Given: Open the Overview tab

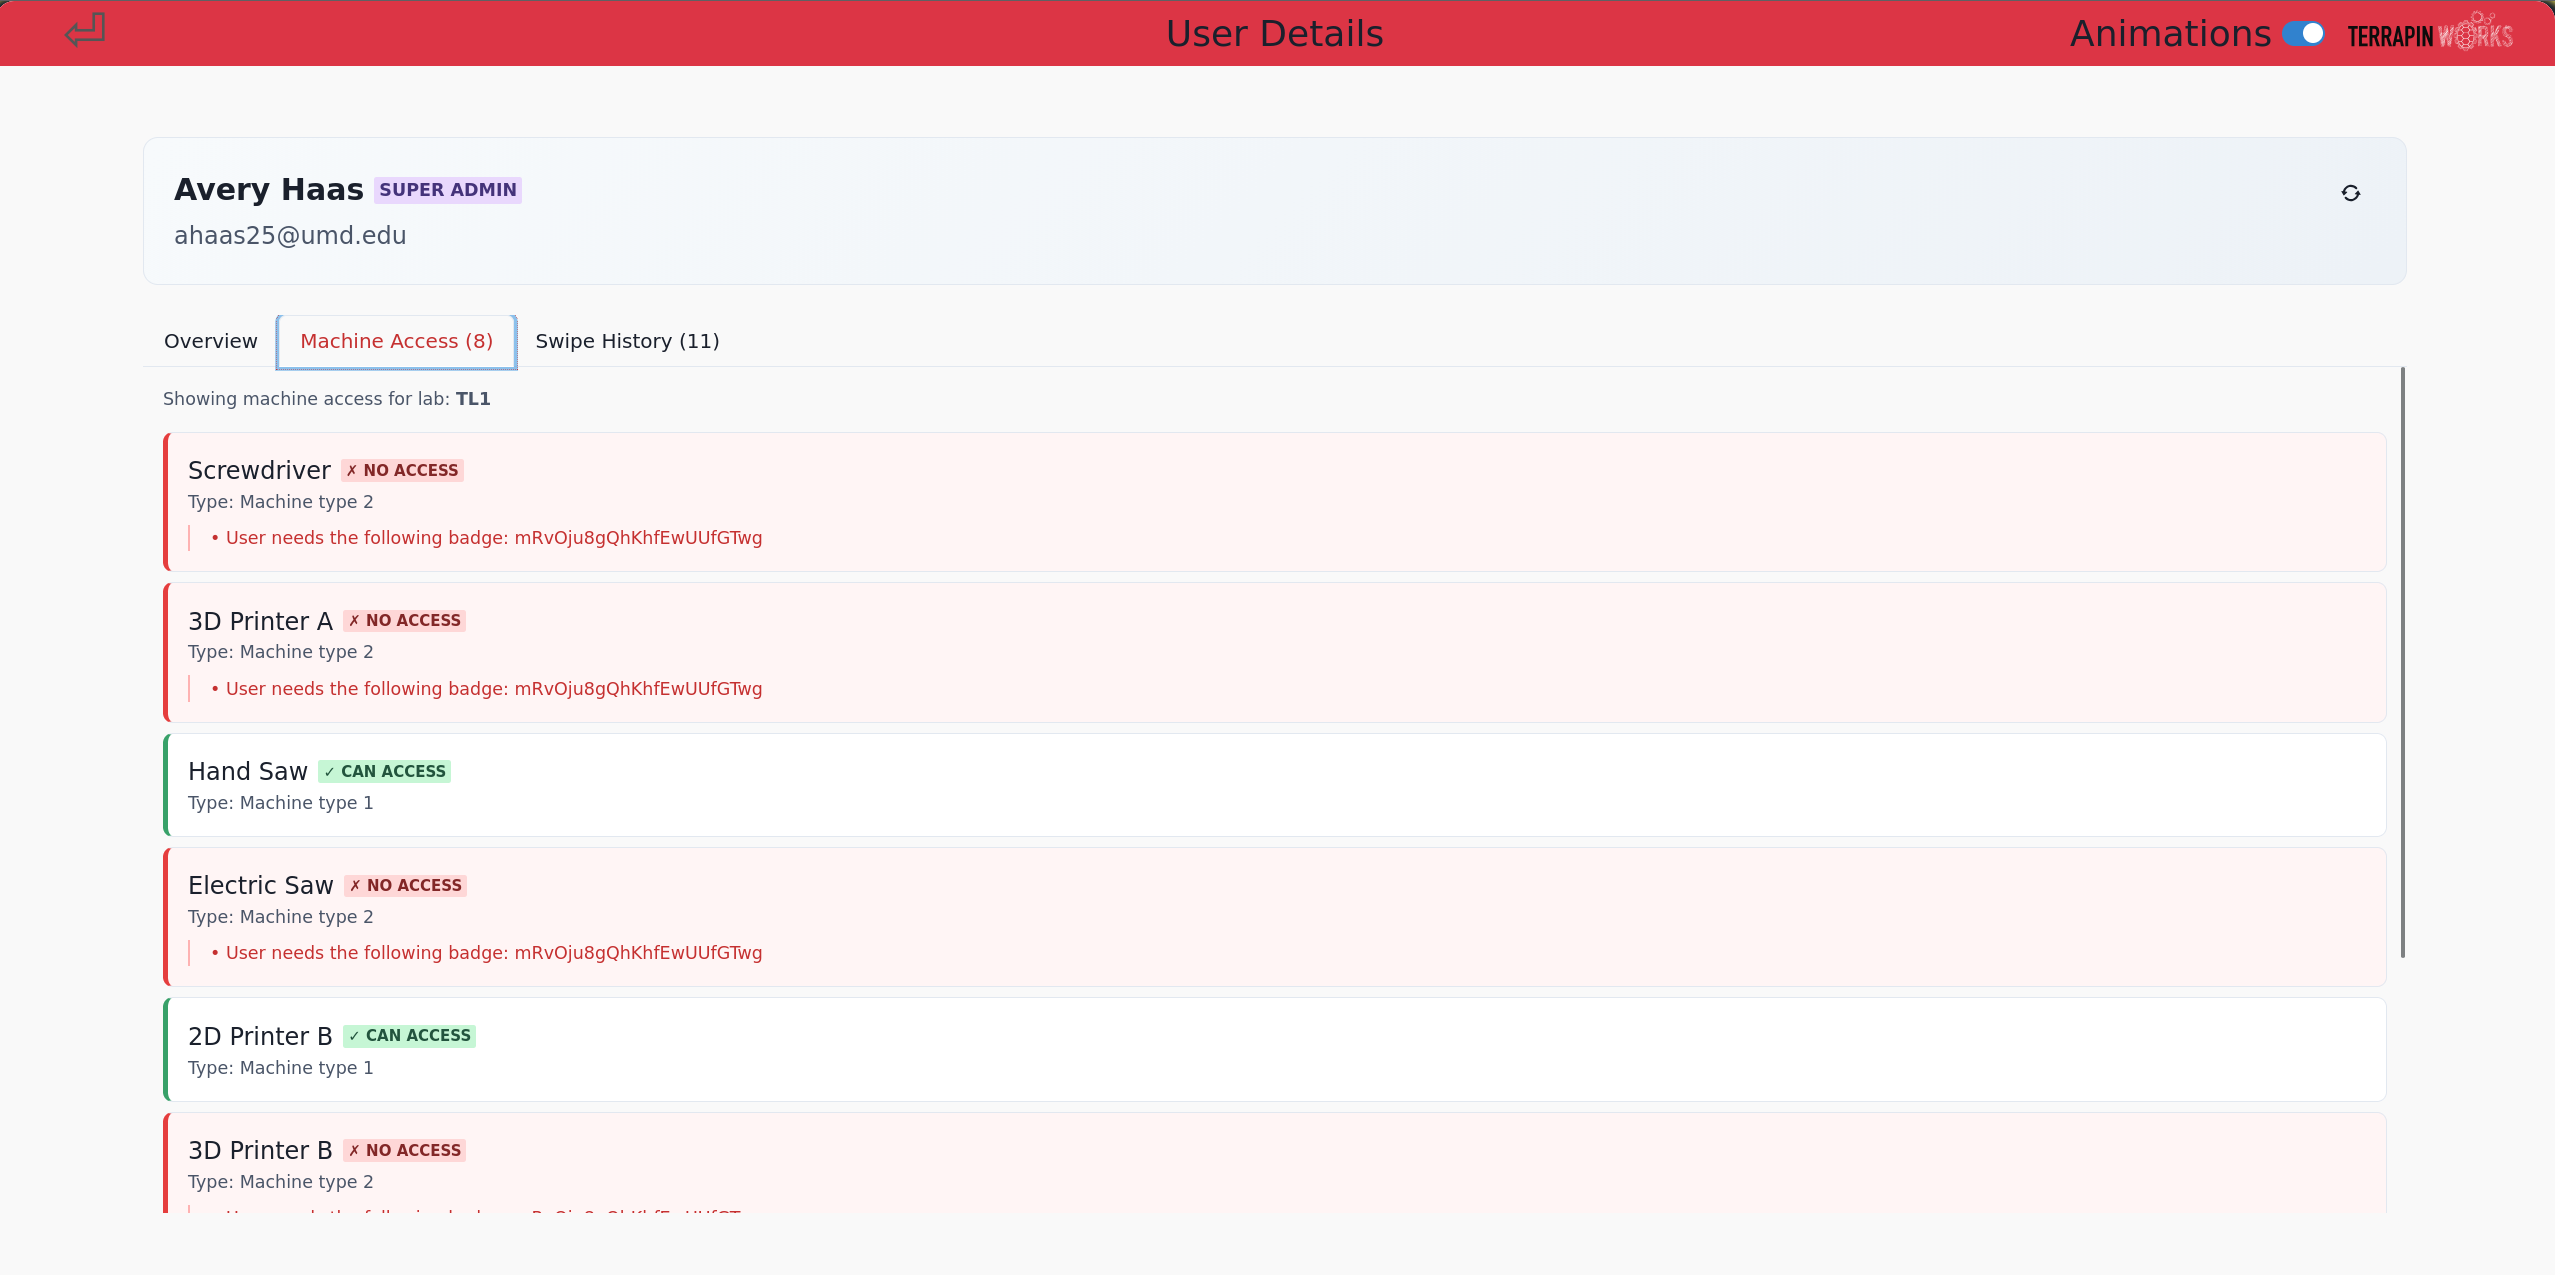Looking at the screenshot, I should (x=210, y=341).
